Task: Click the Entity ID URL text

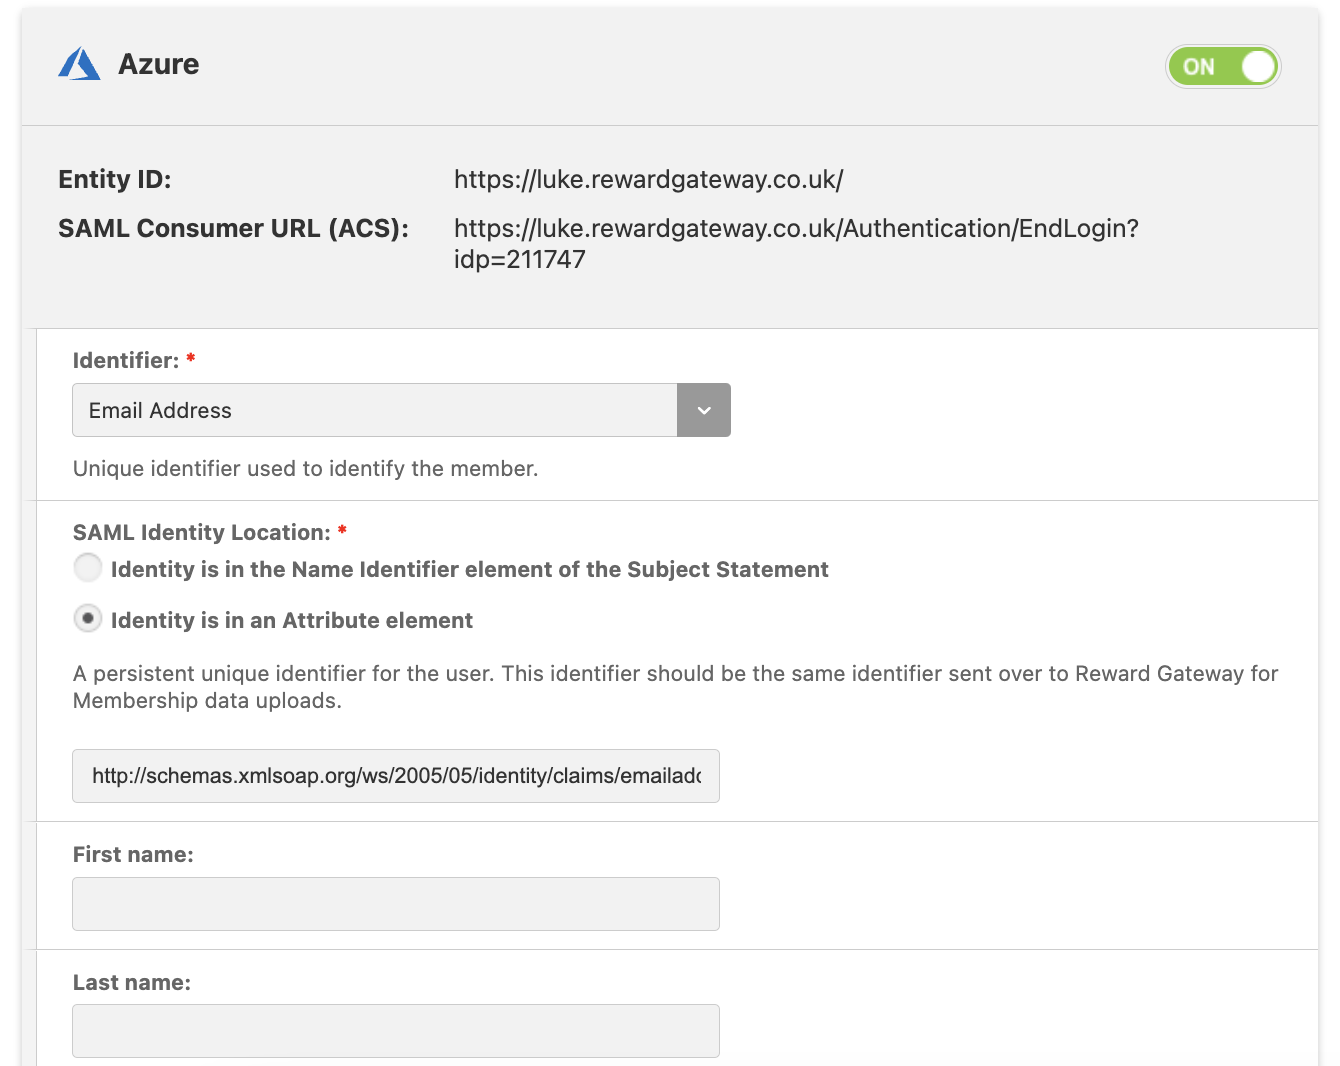Action: pos(649,180)
